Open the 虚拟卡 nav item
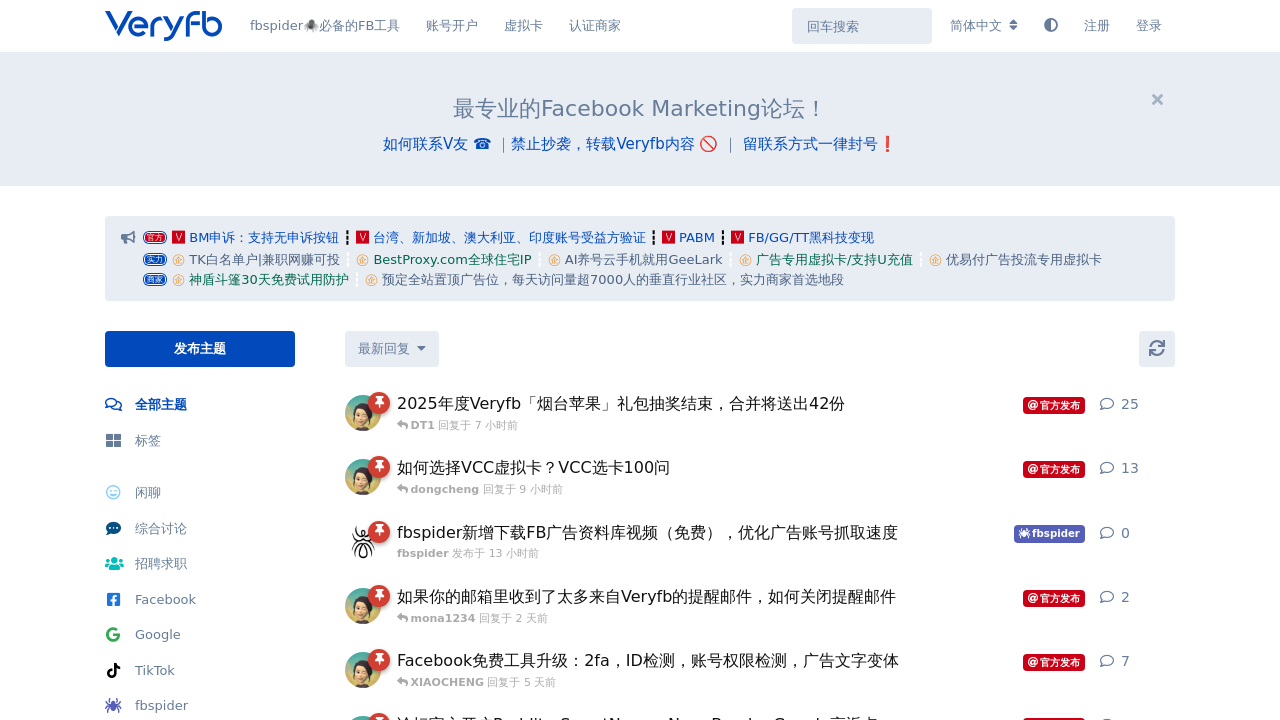The width and height of the screenshot is (1280, 720). [524, 26]
